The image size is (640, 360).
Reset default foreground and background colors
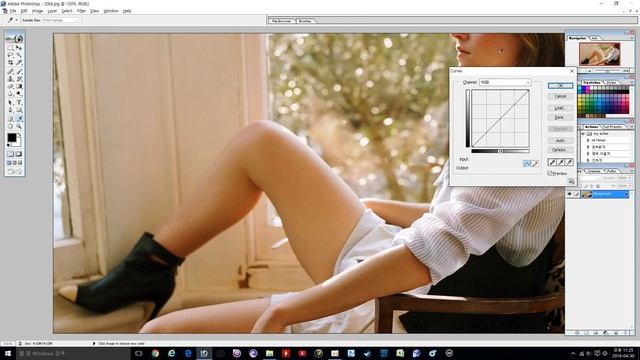coord(9,144)
